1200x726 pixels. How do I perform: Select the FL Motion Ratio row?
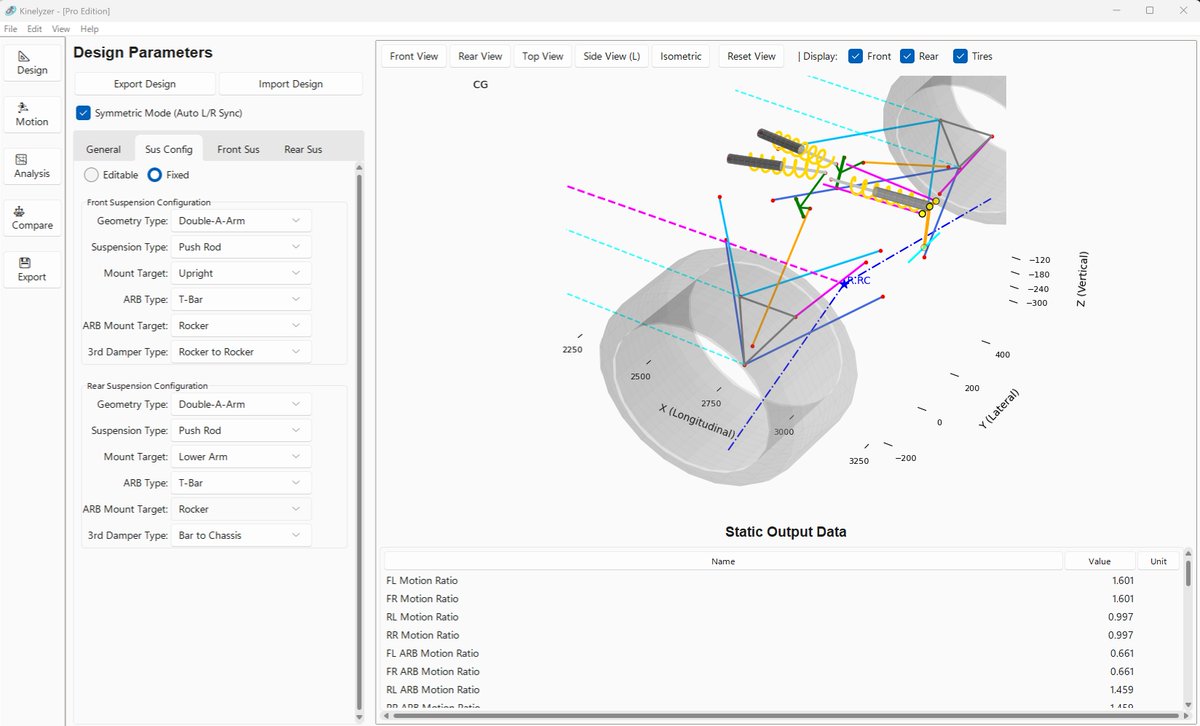pyautogui.click(x=780, y=580)
